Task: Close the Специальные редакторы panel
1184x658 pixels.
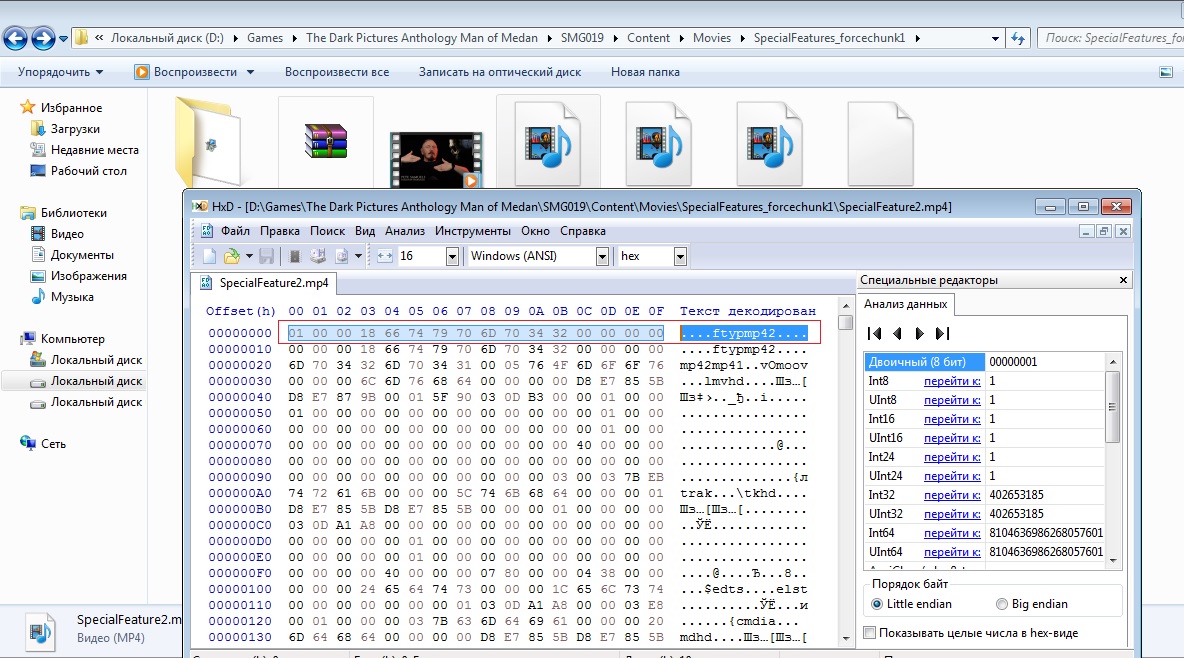Action: (x=1123, y=280)
